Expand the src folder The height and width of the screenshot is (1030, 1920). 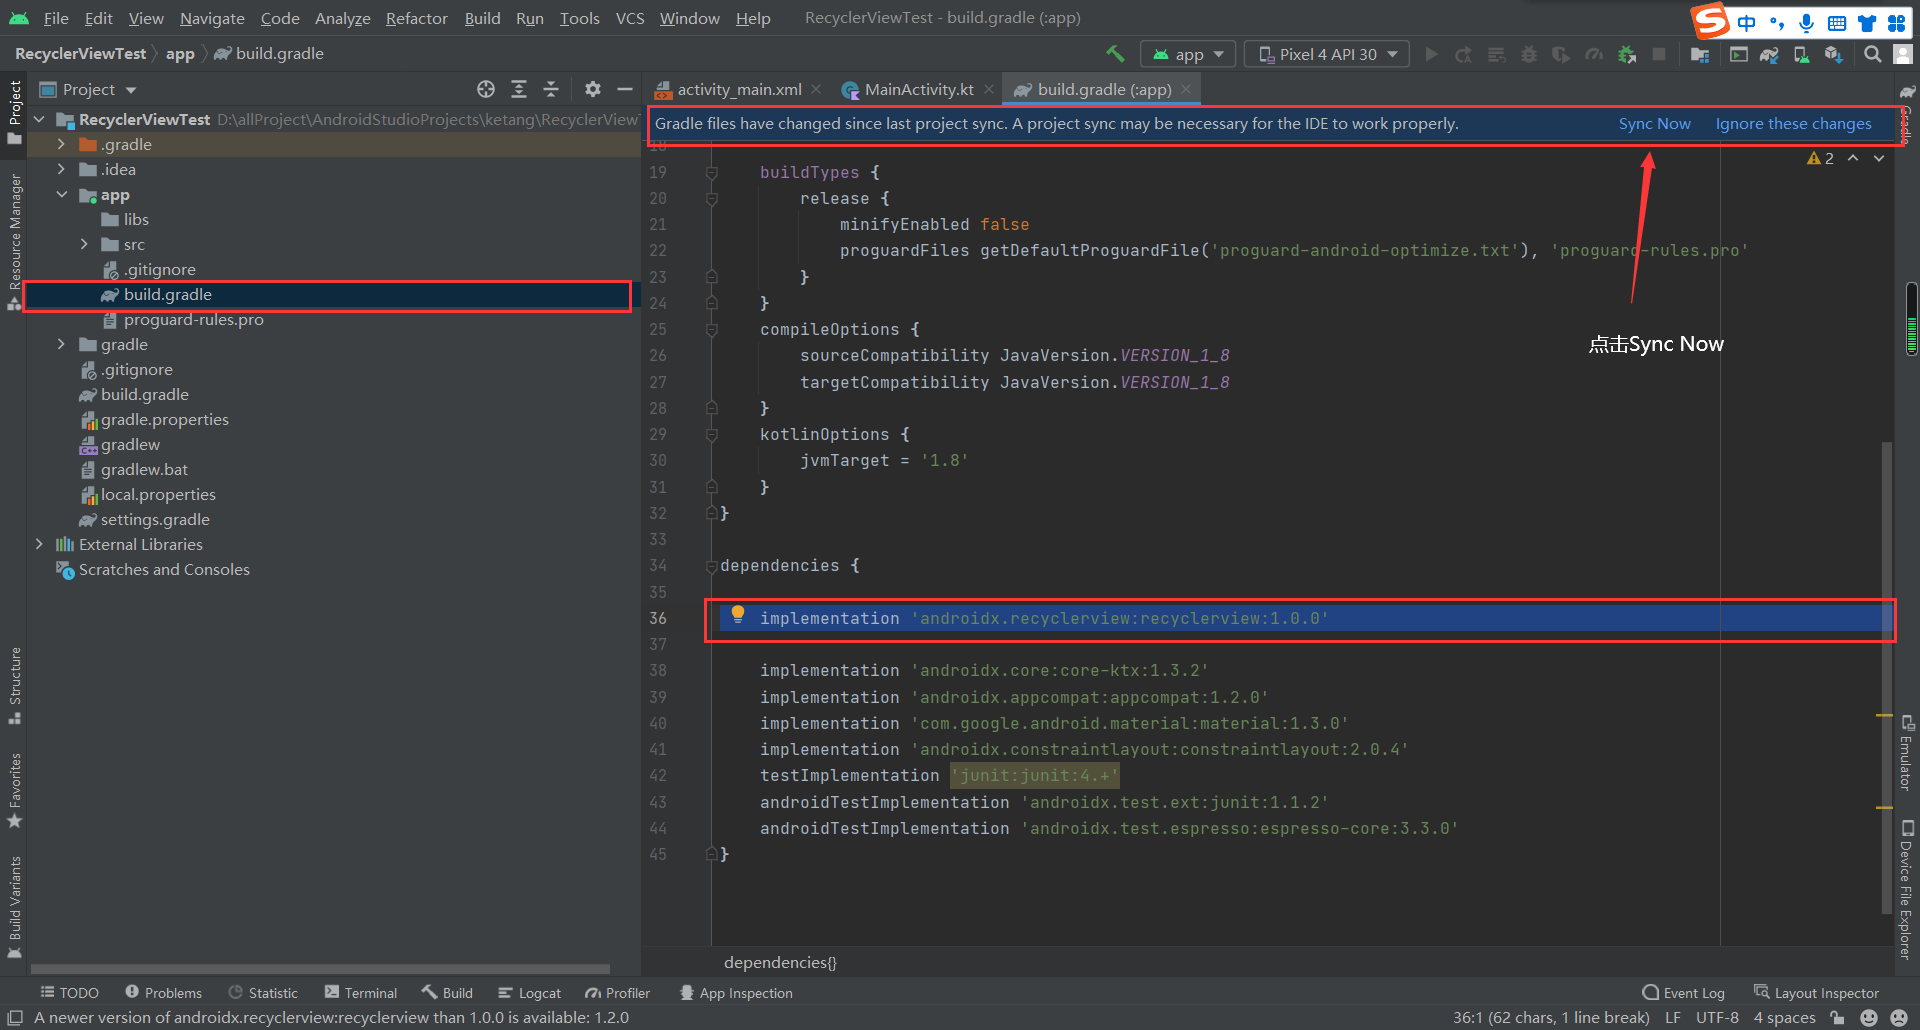tap(85, 244)
